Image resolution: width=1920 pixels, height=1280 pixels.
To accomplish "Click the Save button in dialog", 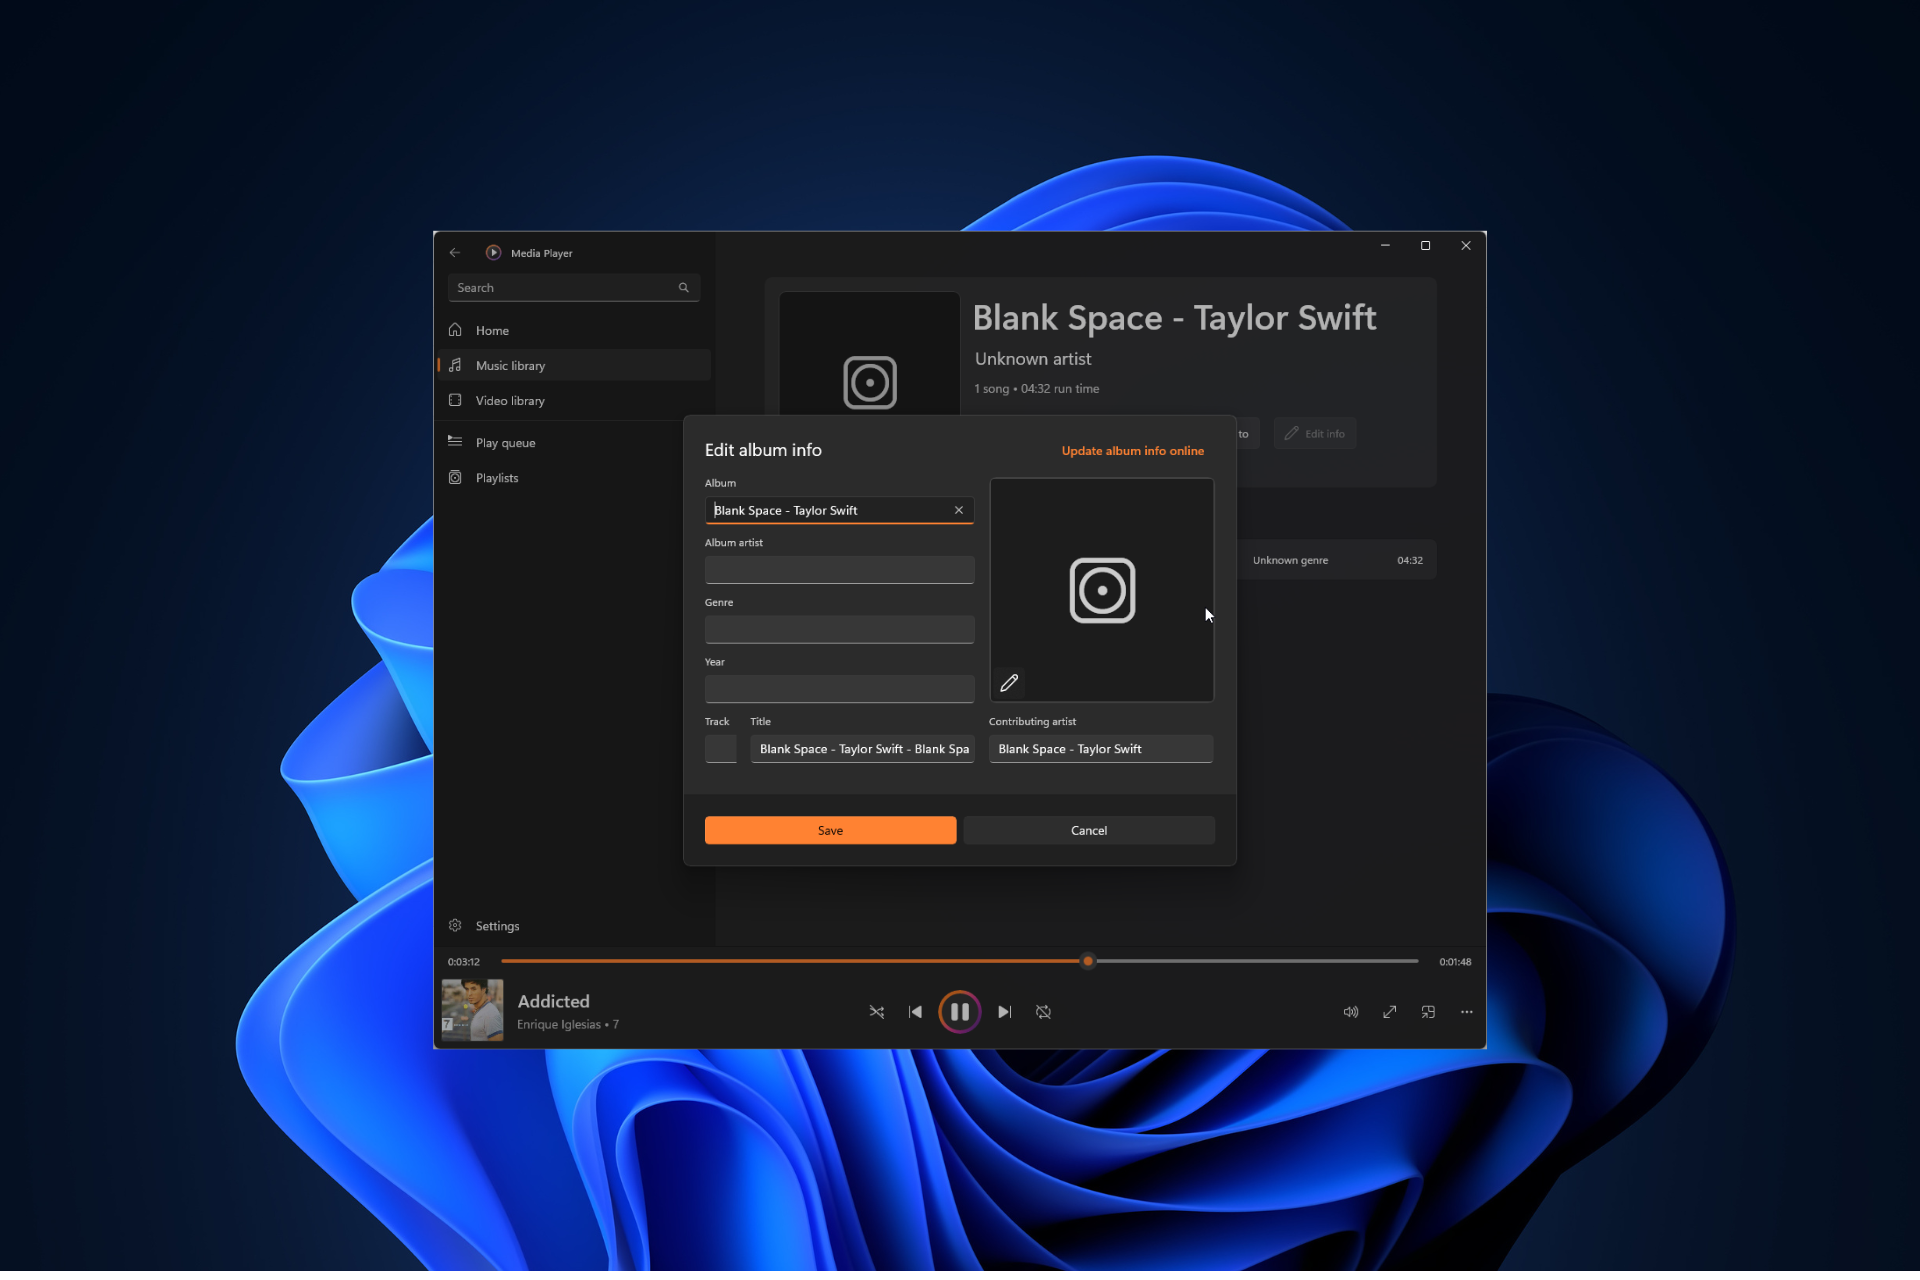I will coord(830,830).
